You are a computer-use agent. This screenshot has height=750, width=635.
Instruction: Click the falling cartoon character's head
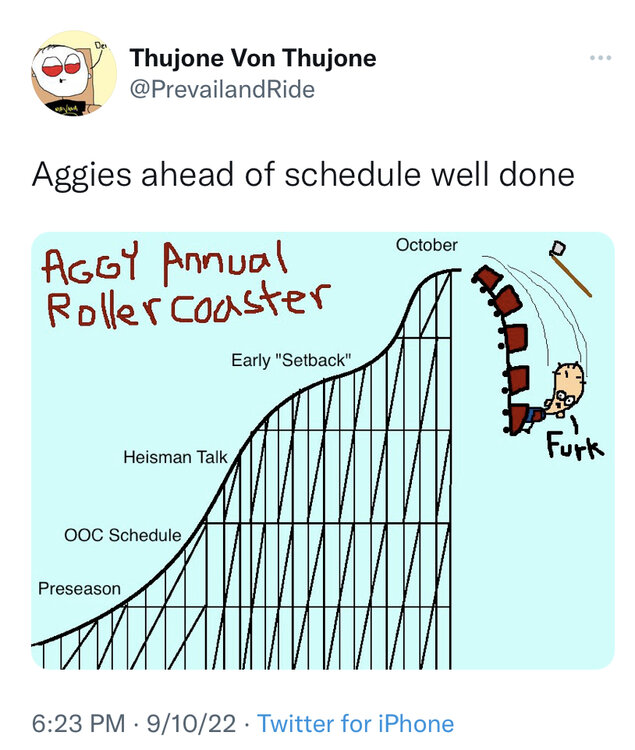[570, 385]
